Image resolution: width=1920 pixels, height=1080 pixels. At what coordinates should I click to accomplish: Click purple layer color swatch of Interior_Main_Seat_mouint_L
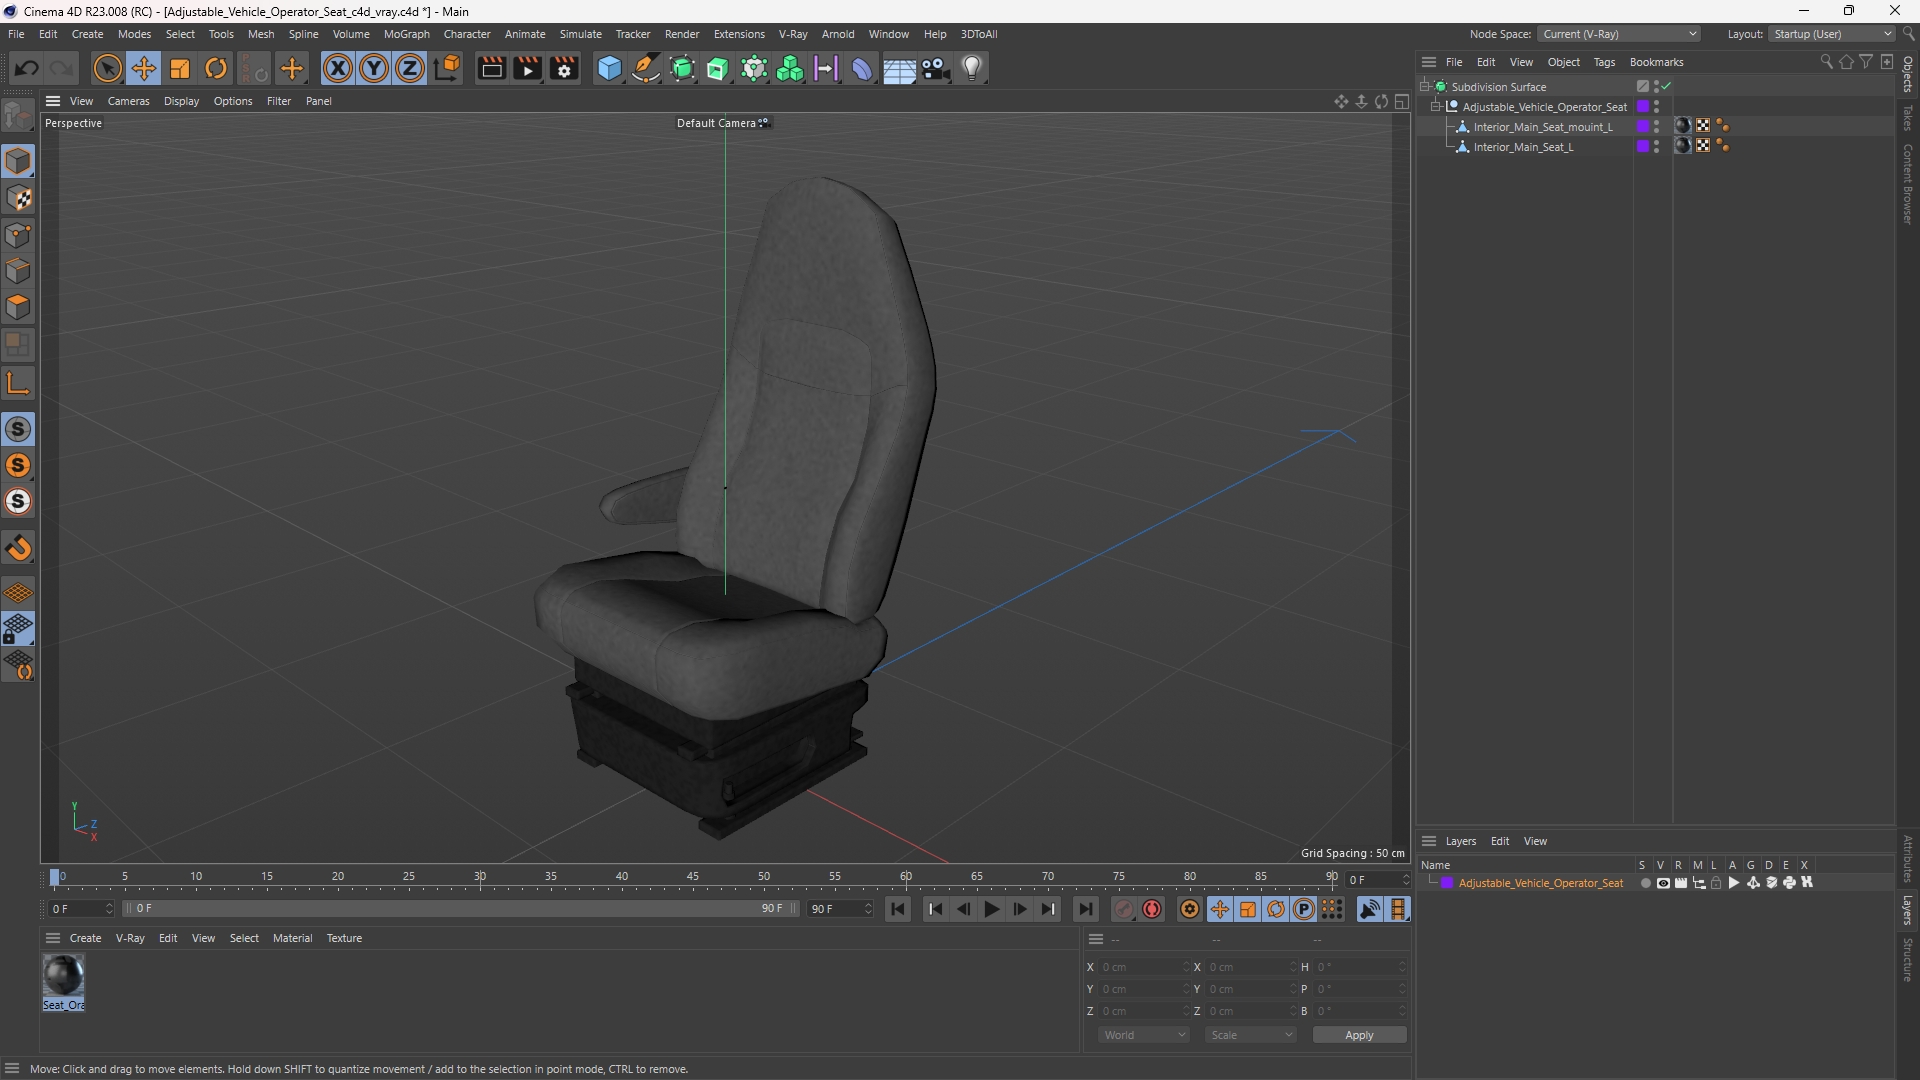1642,127
